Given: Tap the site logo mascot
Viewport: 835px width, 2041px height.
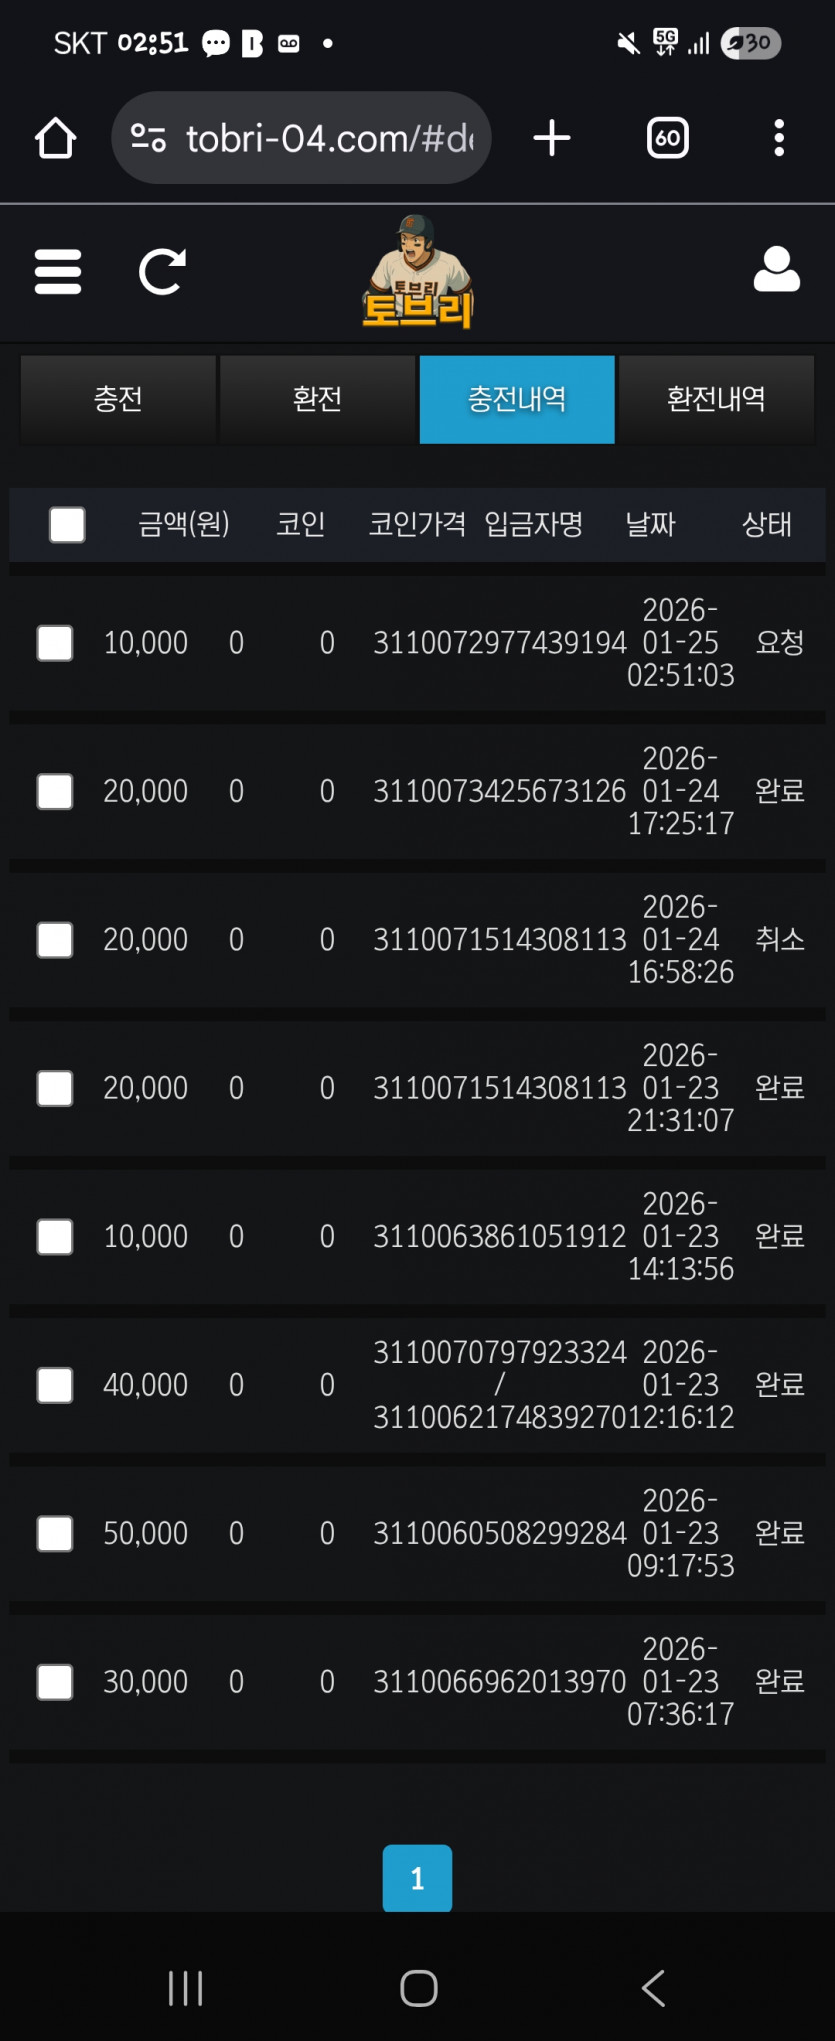Looking at the screenshot, I should click(418, 273).
